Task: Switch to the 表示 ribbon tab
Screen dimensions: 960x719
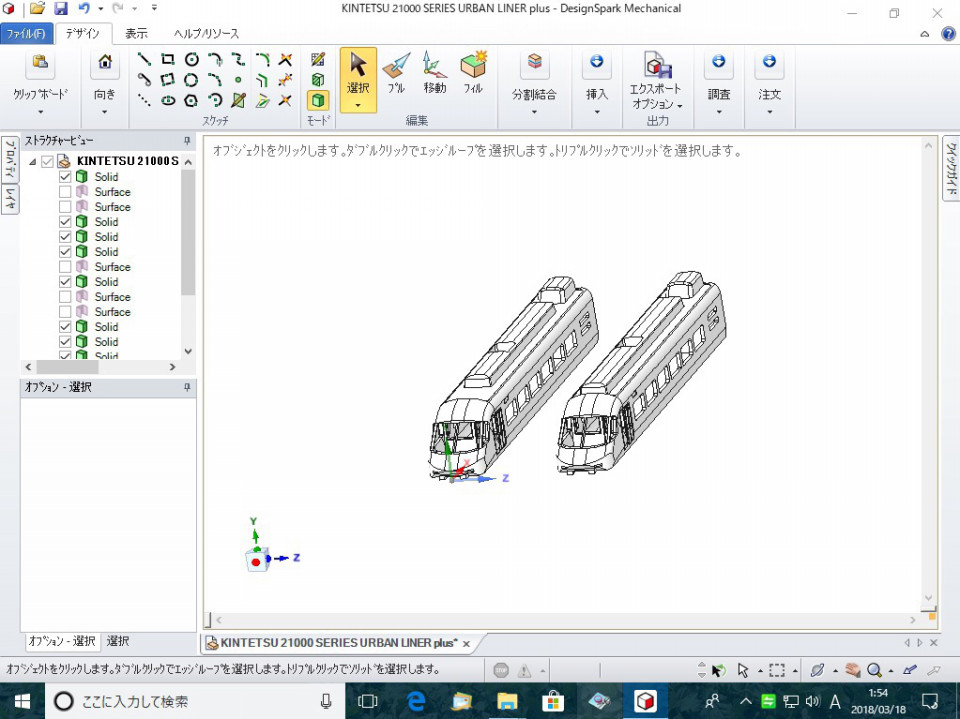Action: click(136, 34)
